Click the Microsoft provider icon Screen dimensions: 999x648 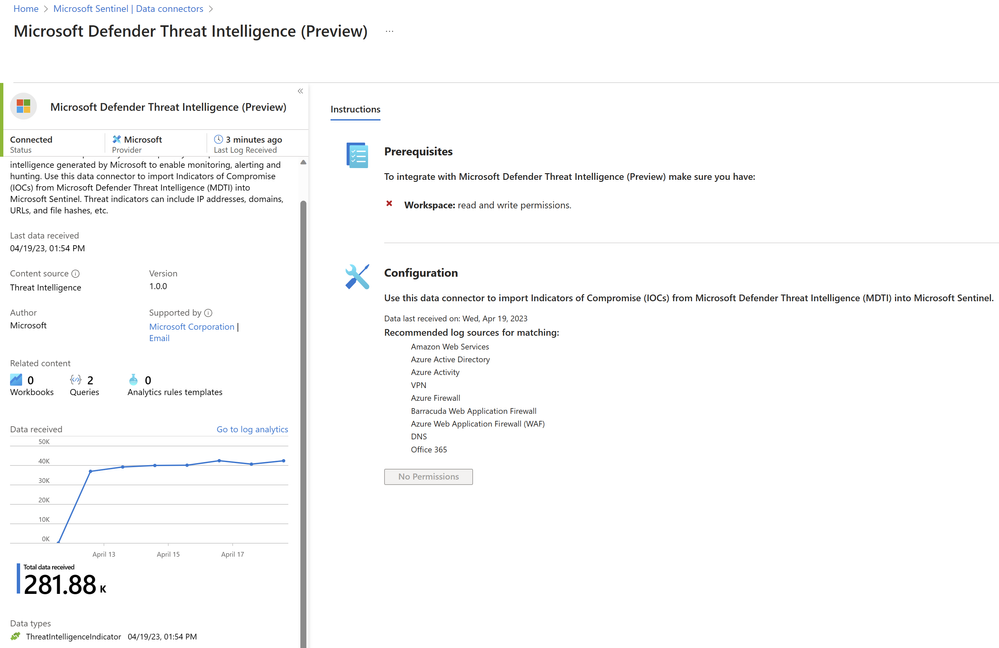click(x=117, y=139)
